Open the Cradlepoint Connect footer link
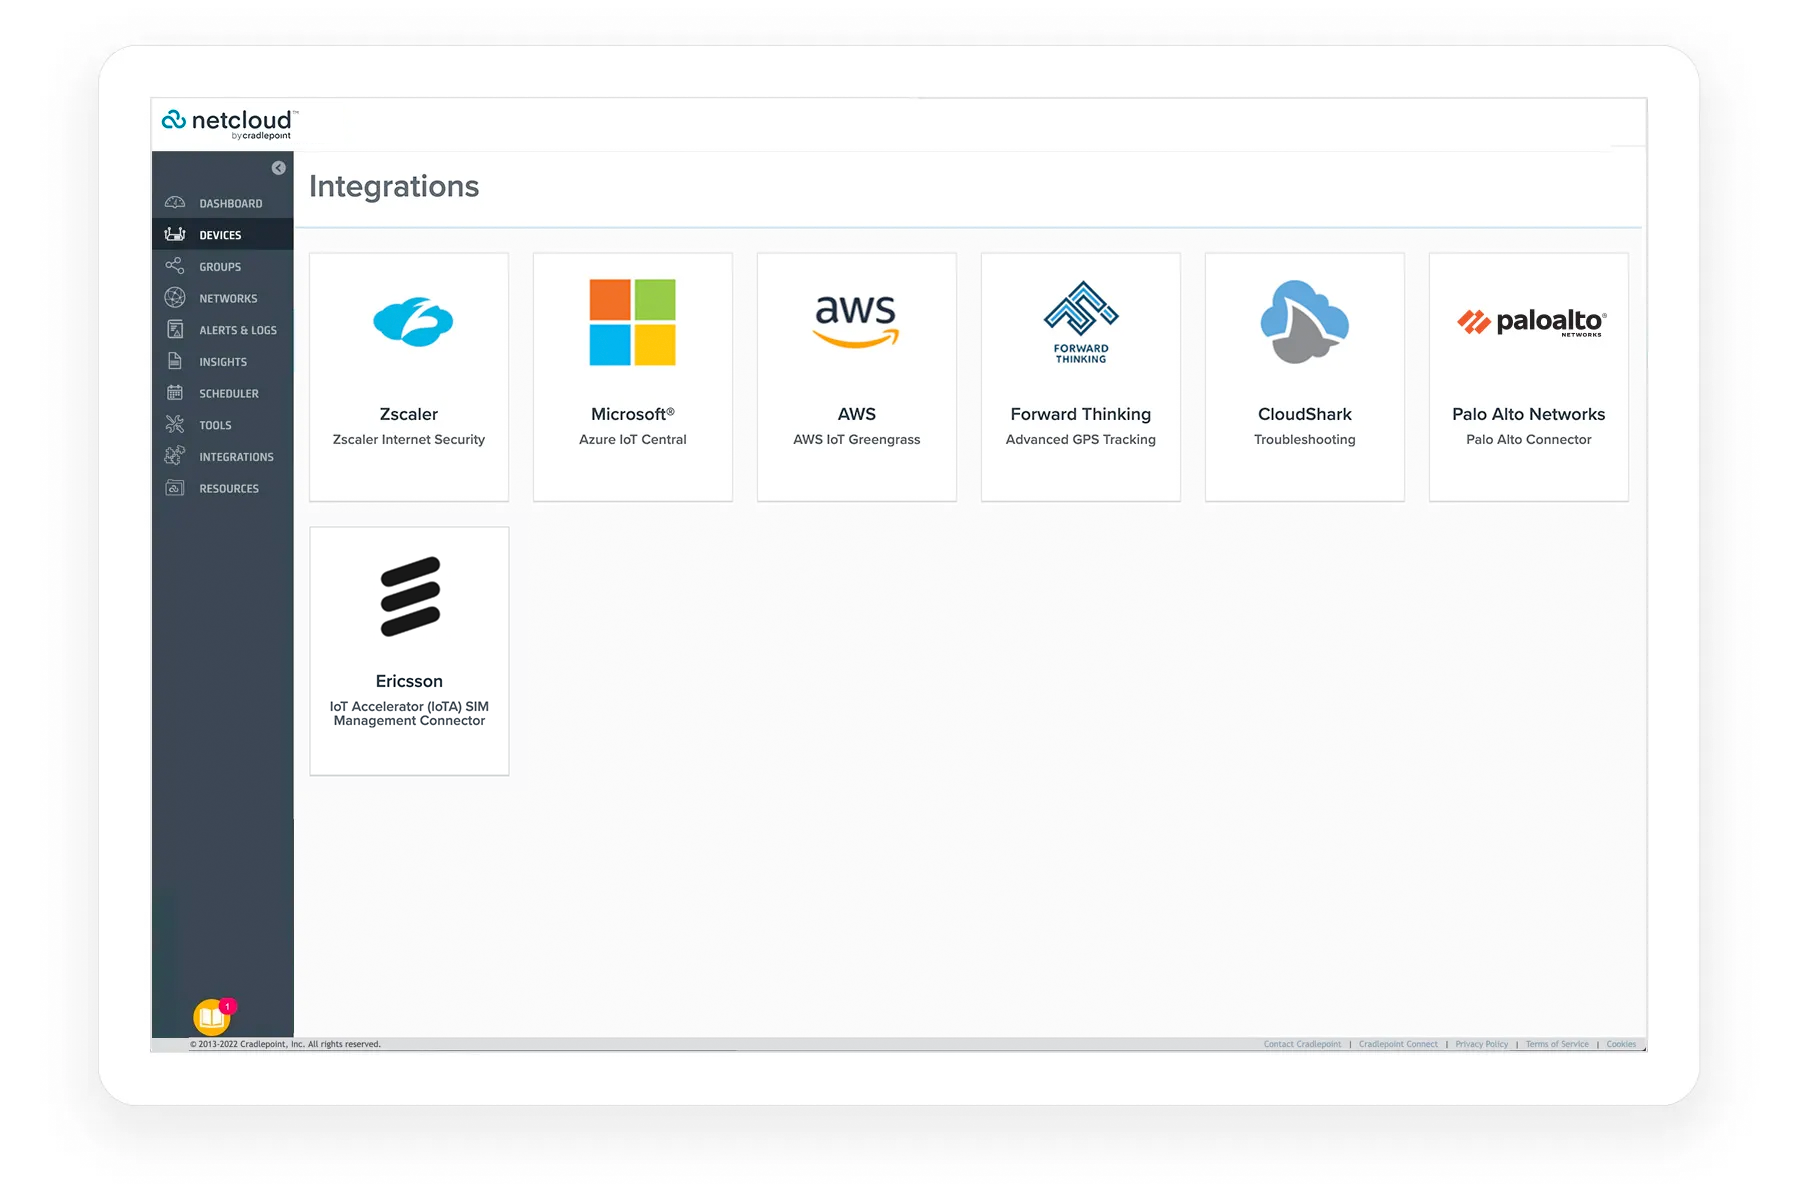The image size is (1800, 1195). [1398, 1044]
